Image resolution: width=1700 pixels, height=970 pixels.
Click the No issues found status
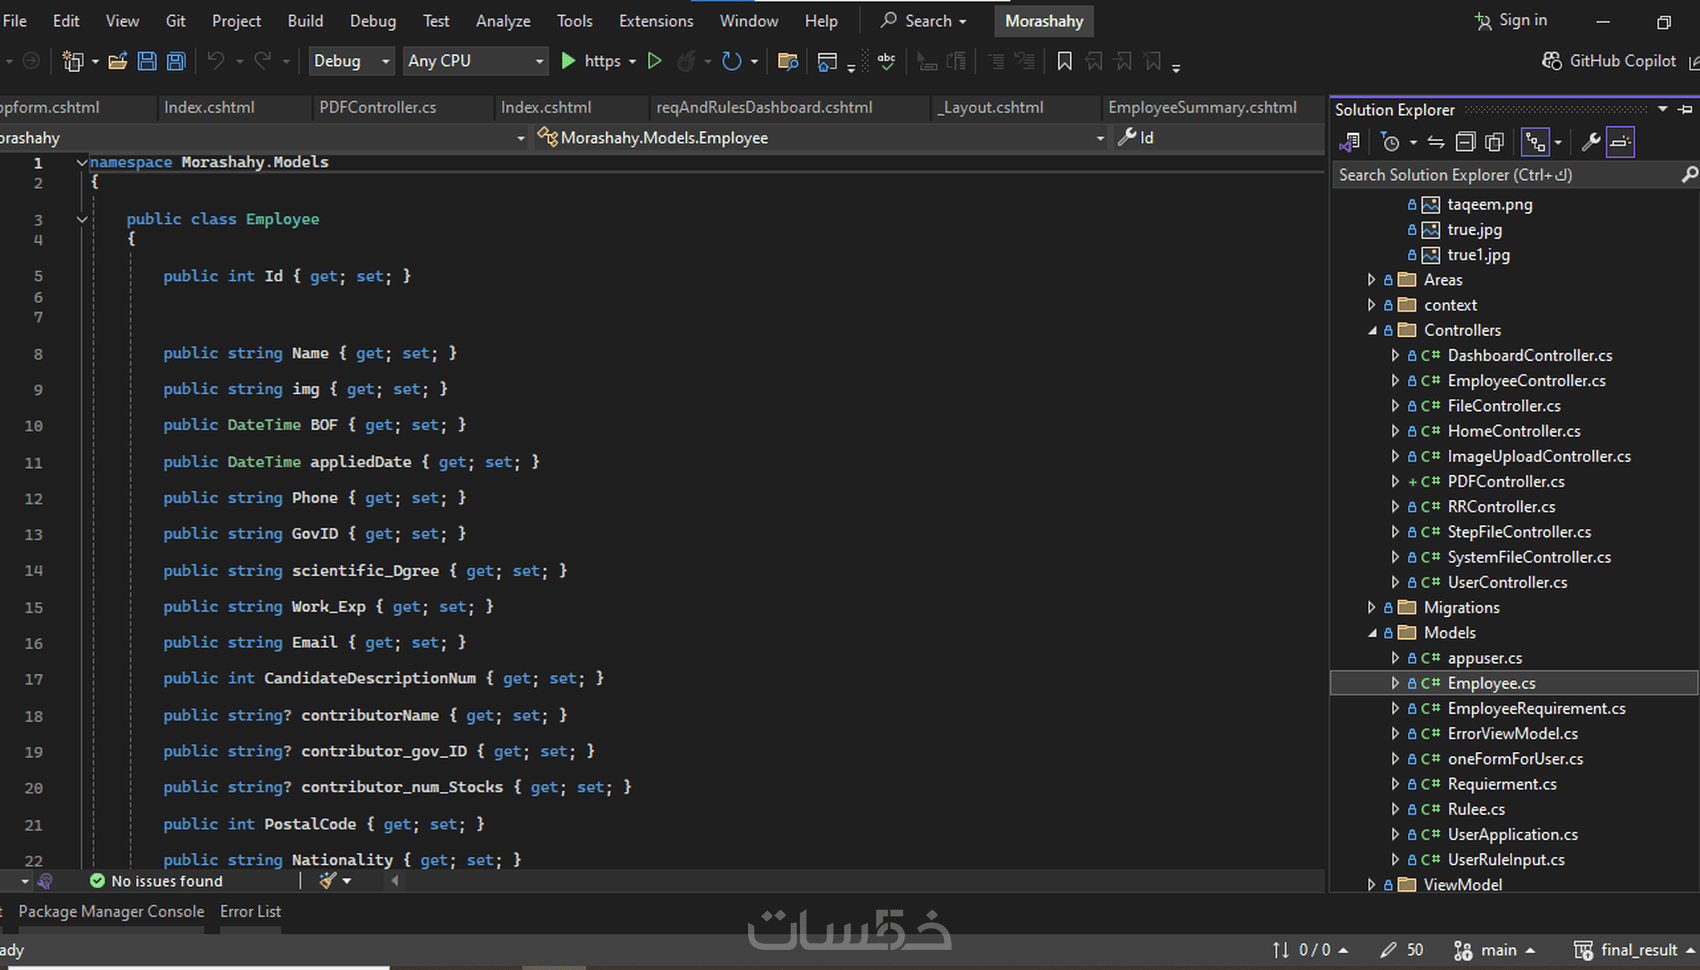156,881
